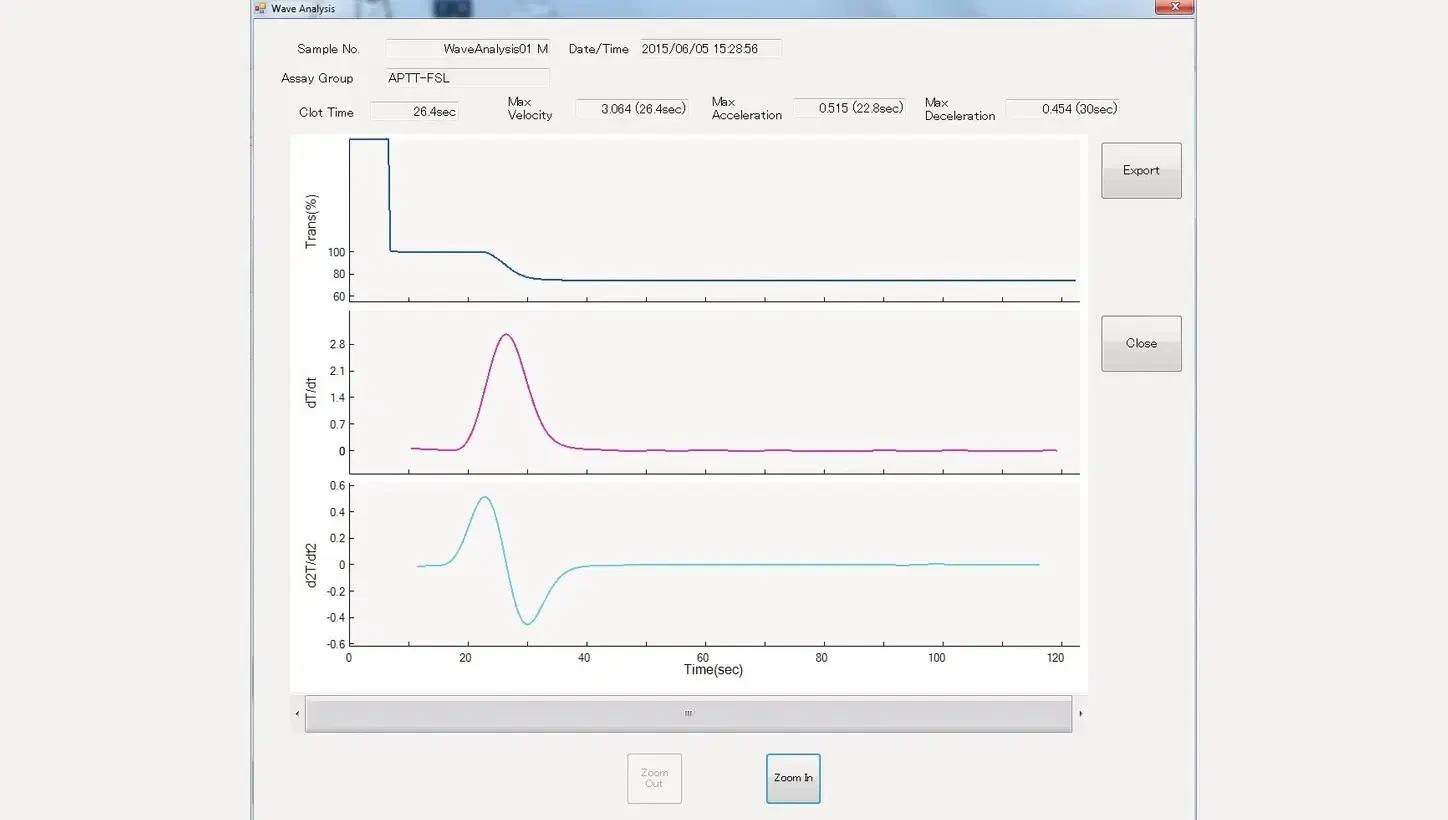Click the peak of the dT/dt curve
Screen dimensions: 1448x820
(x=506, y=335)
